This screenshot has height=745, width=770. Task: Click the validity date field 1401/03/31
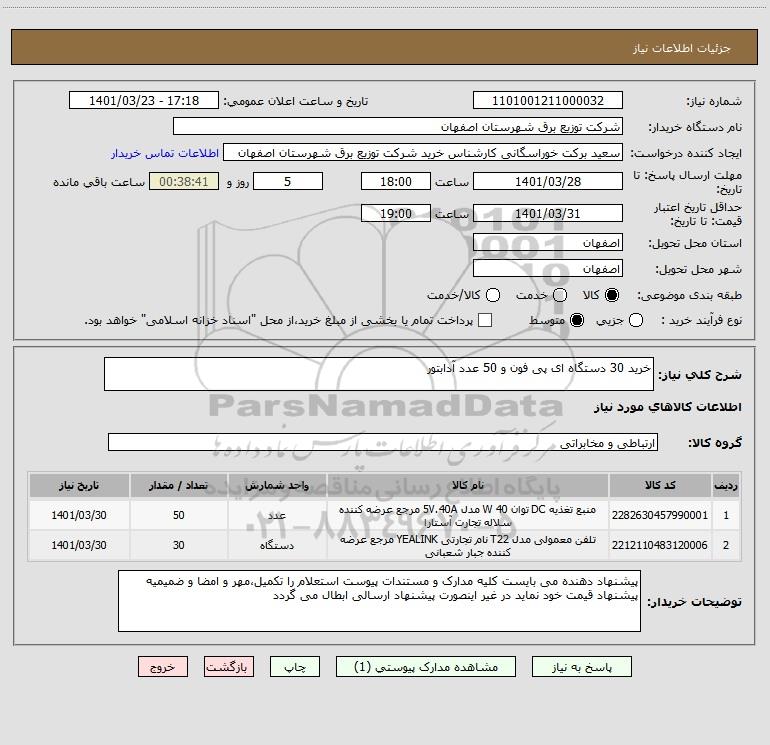coord(548,213)
